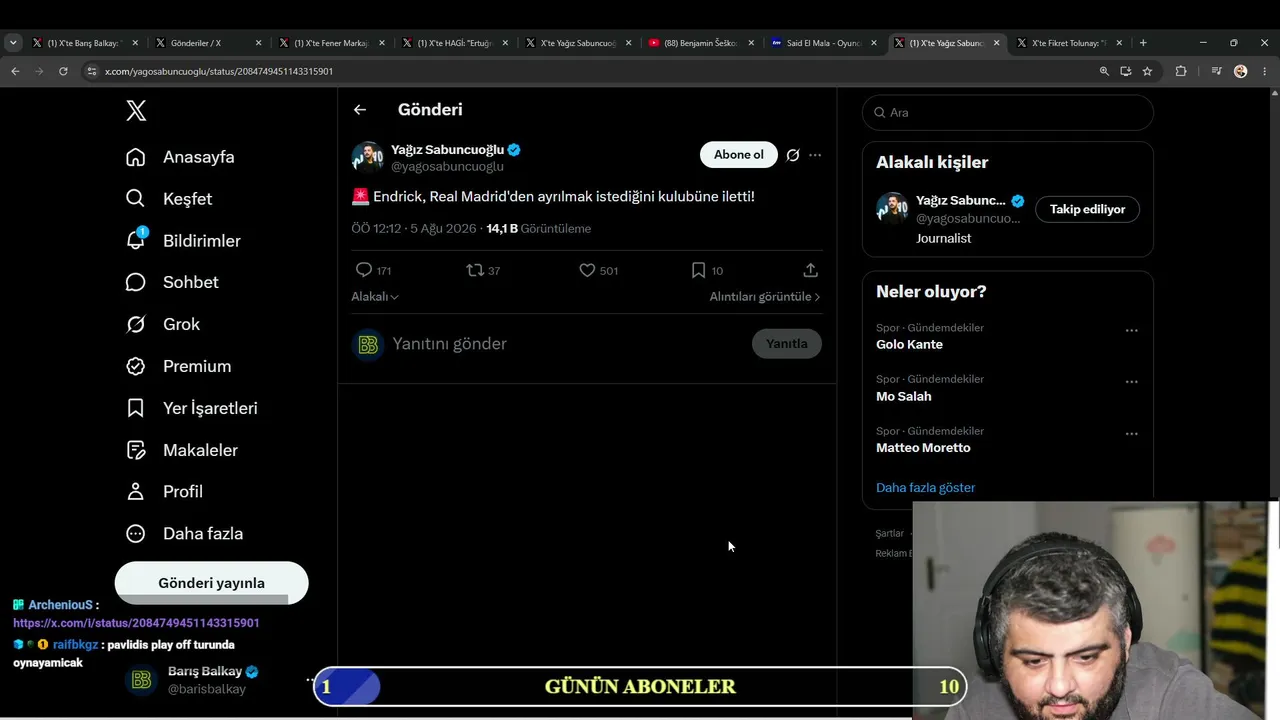Click the share icon on the post
The height and width of the screenshot is (720, 1280).
tap(810, 270)
